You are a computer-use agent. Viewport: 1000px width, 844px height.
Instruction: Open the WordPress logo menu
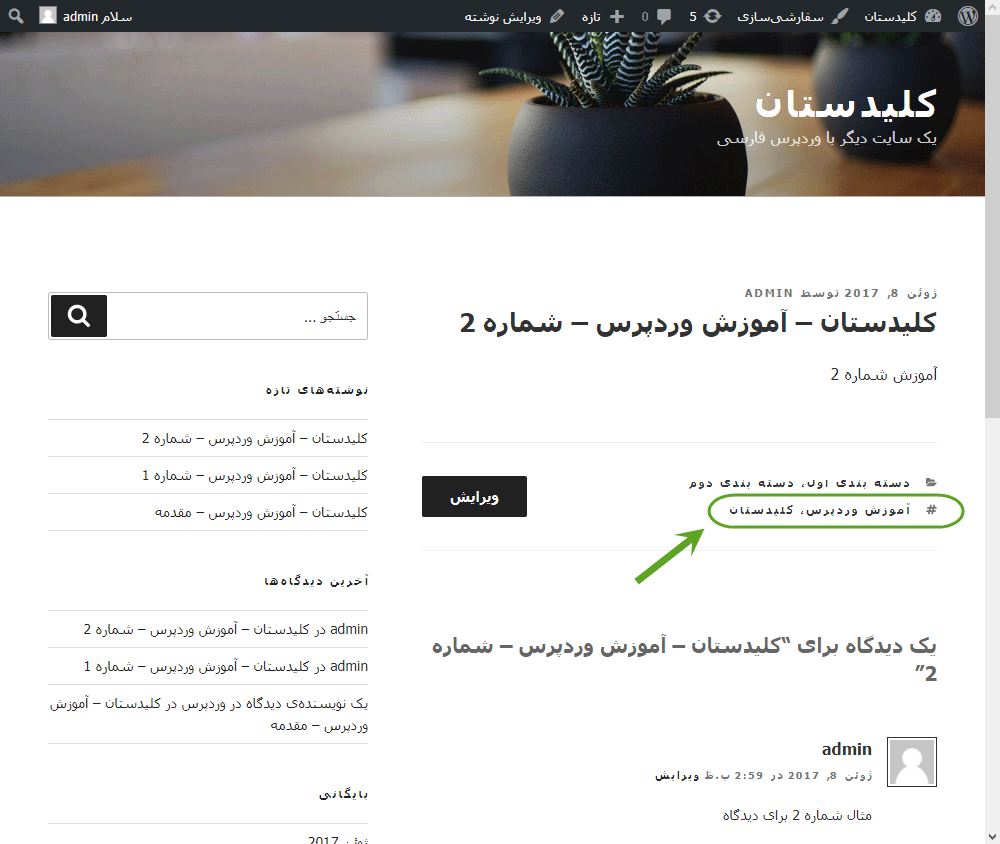967,16
